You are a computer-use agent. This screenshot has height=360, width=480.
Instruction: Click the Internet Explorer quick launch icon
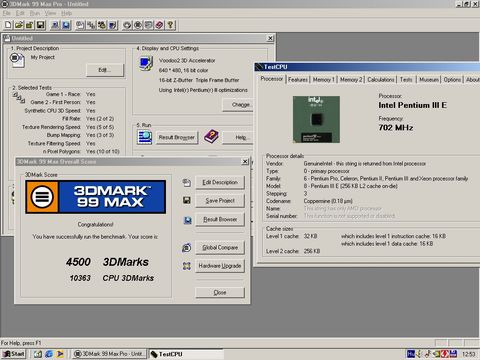(x=49, y=354)
